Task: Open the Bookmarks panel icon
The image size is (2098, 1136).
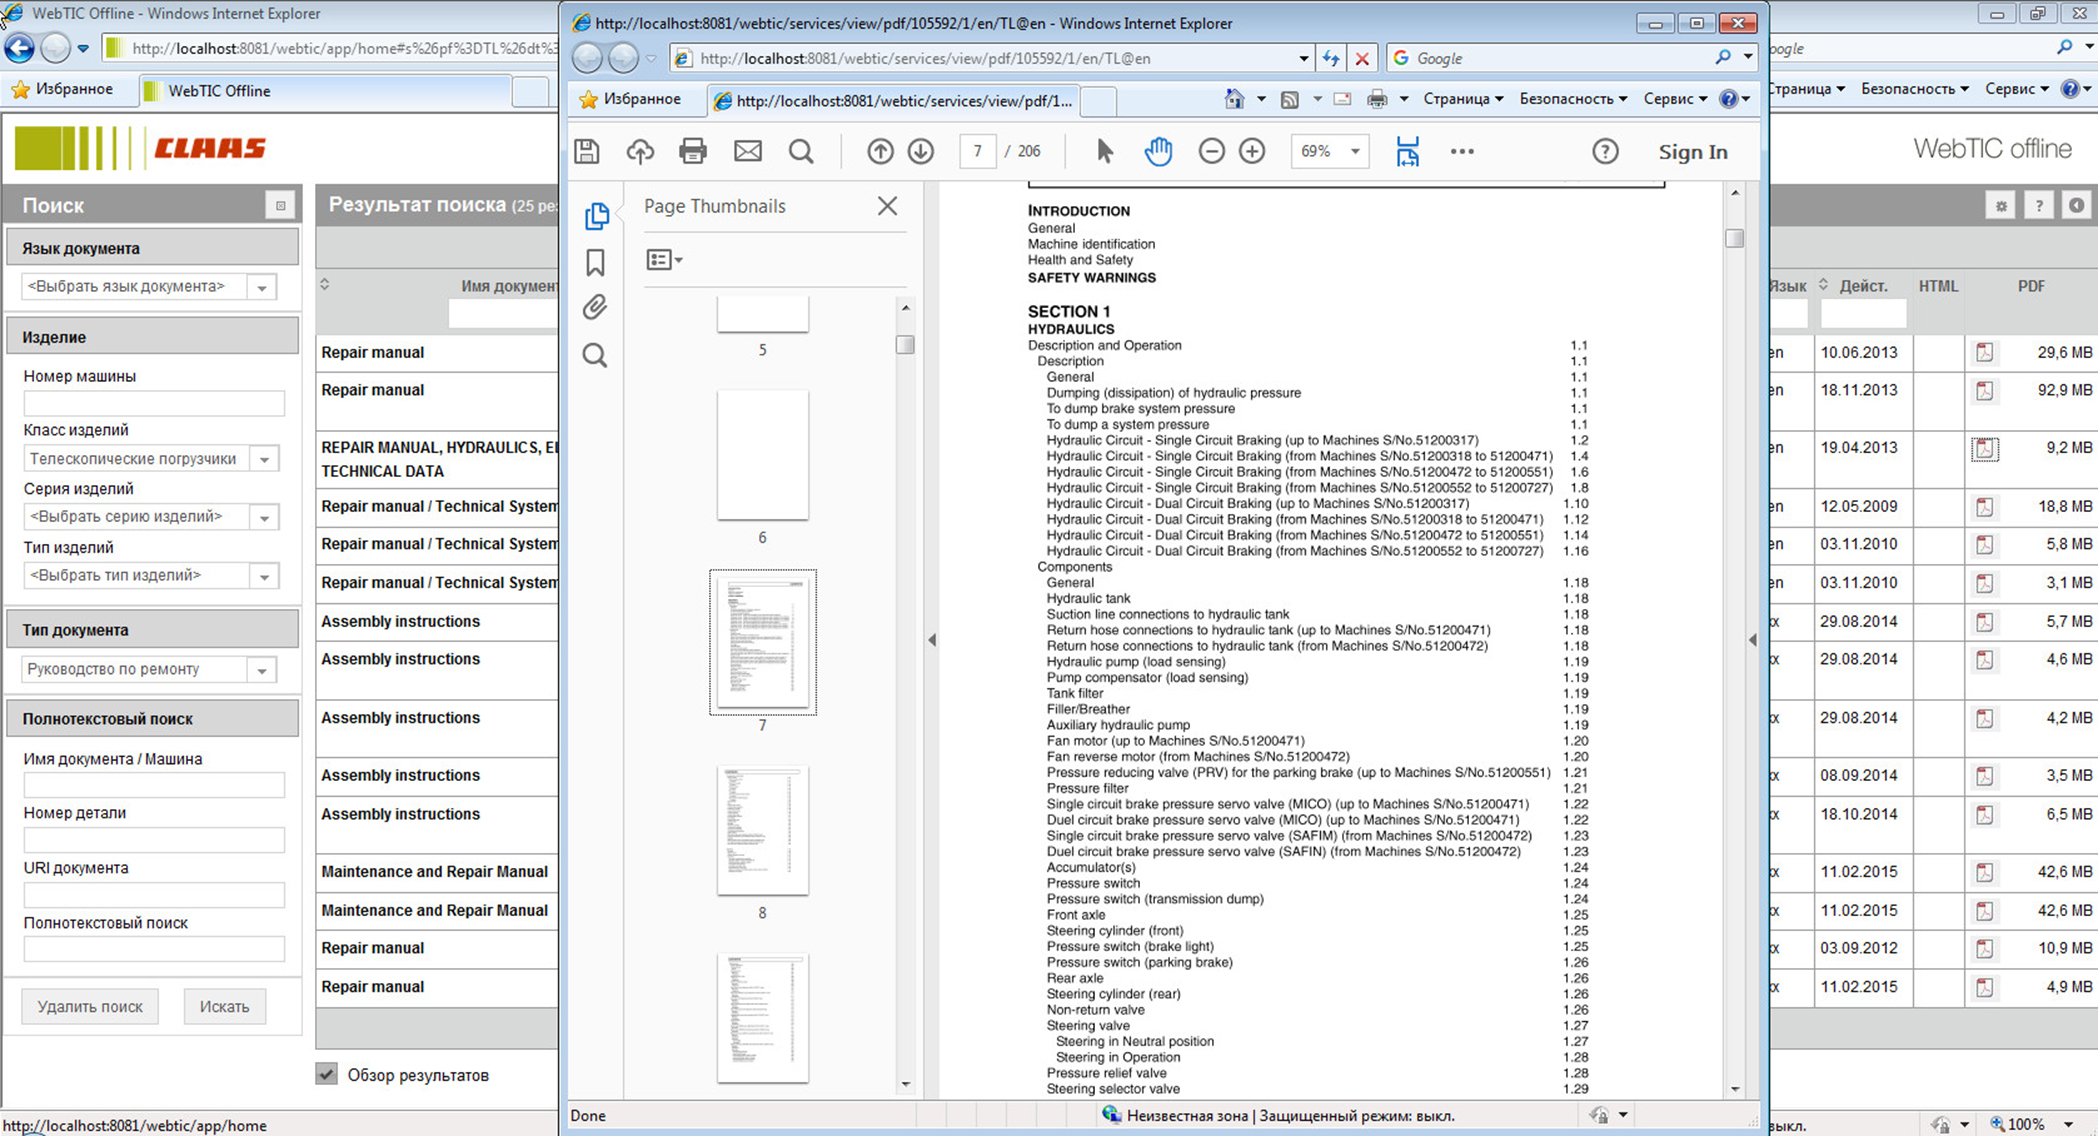Action: pos(595,262)
